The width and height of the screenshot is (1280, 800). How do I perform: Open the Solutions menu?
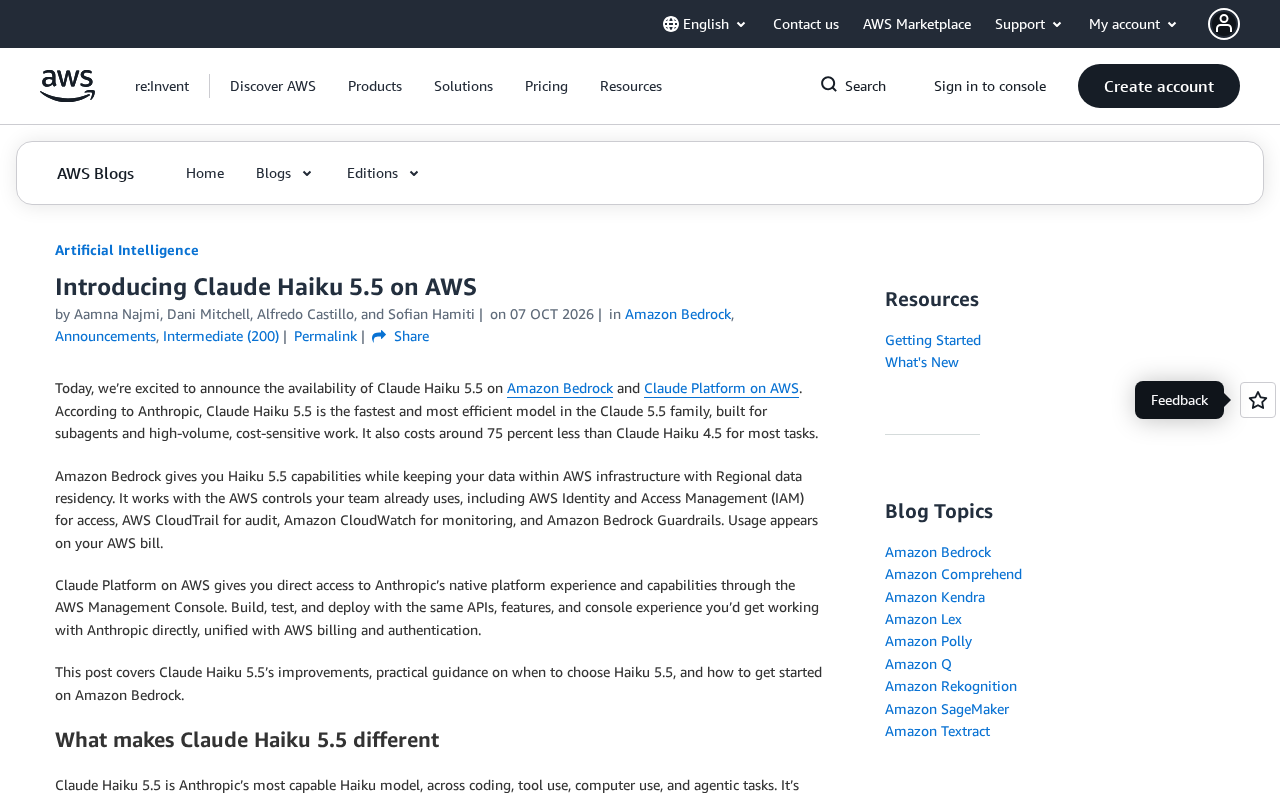tap(463, 86)
